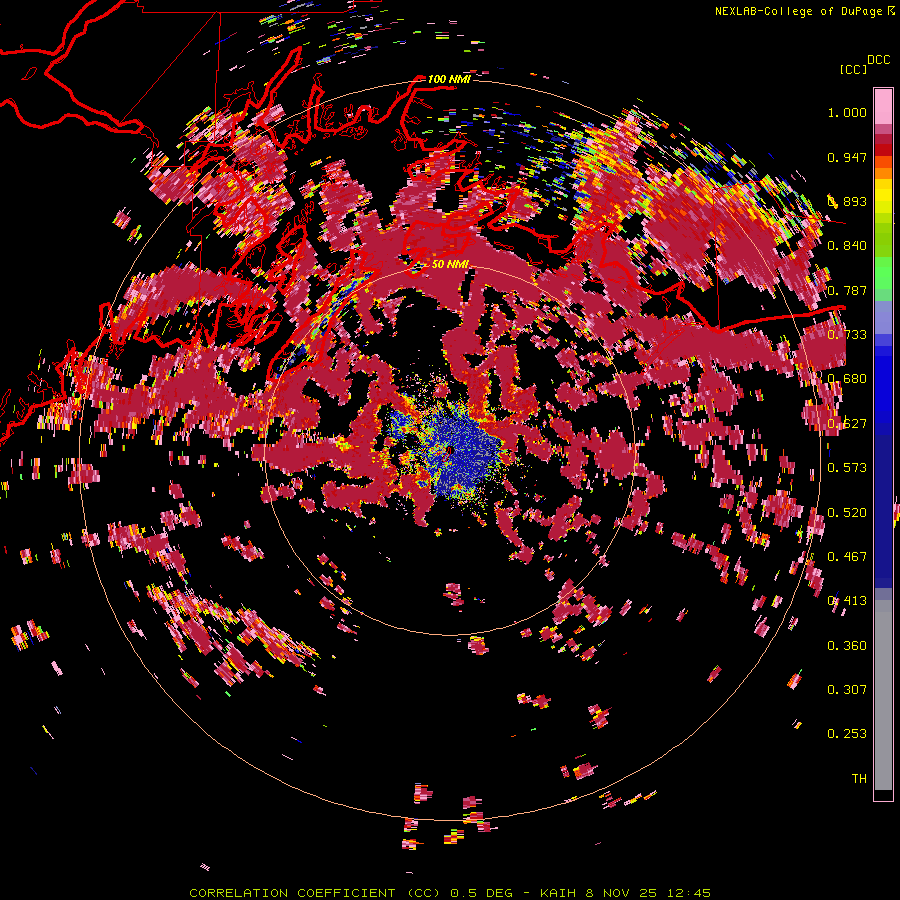This screenshot has height=900, width=900.
Task: Click the [CC] legend unit label
Action: (852, 69)
